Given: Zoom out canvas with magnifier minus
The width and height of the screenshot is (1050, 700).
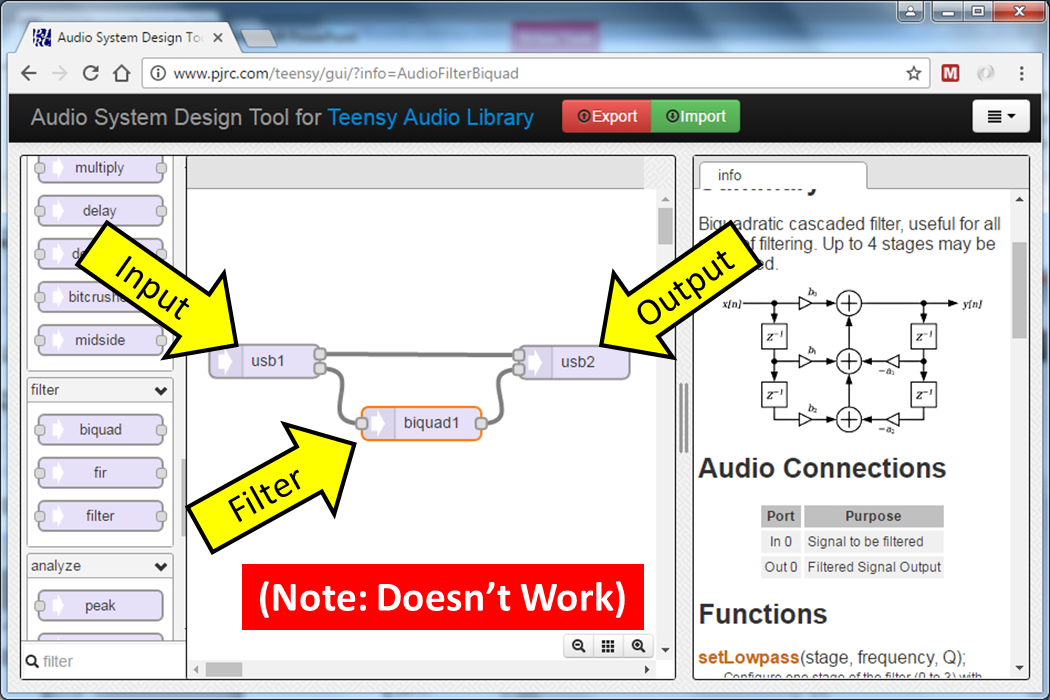Looking at the screenshot, I should 579,646.
